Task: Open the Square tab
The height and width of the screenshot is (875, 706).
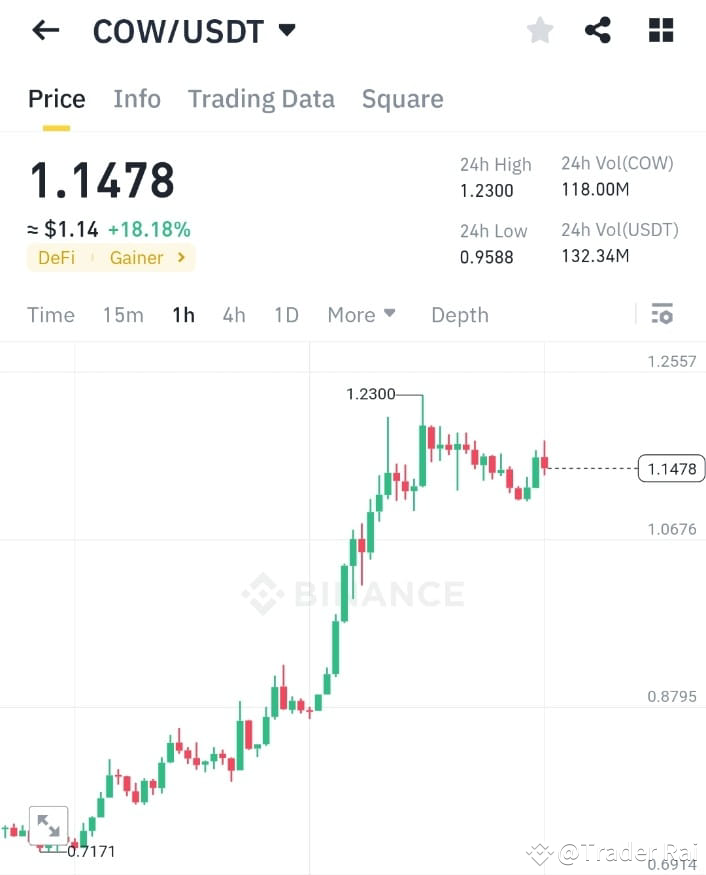Action: click(x=402, y=99)
